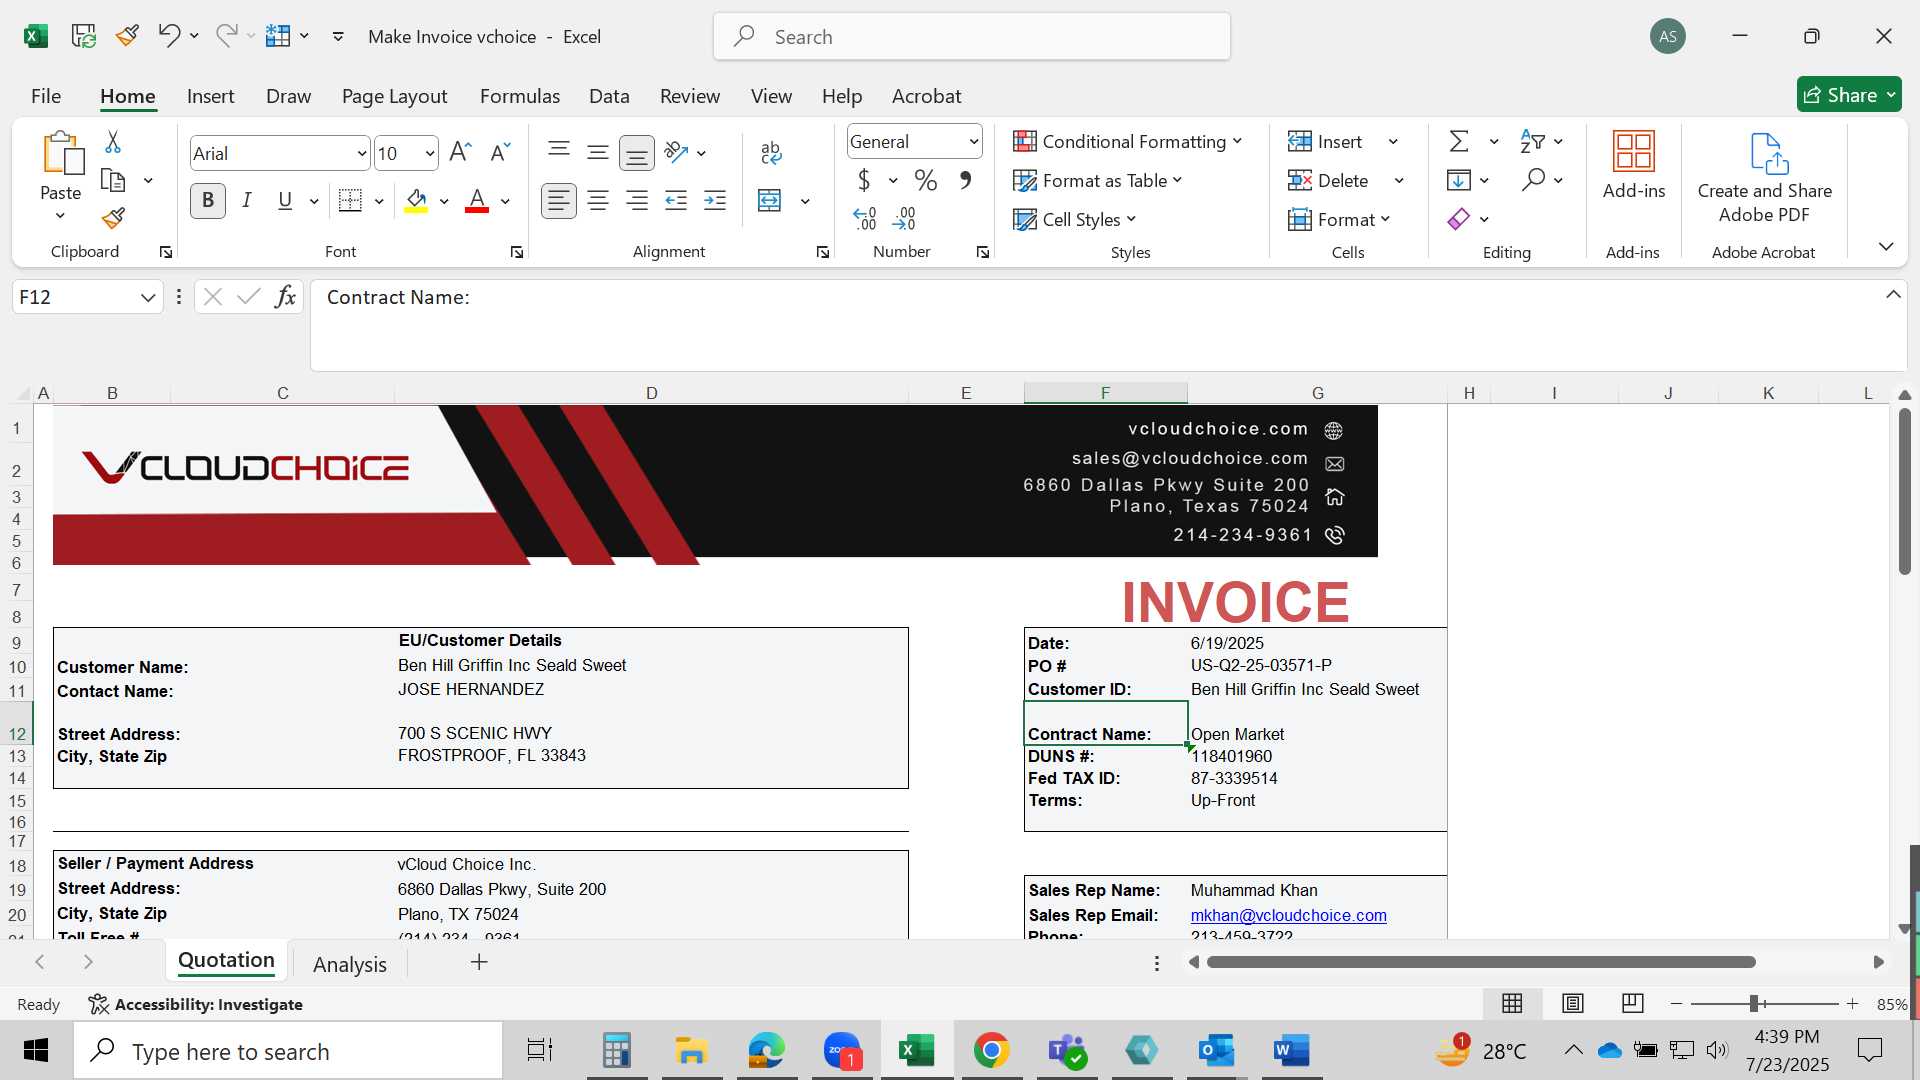Switch to the Formulas tab

tap(519, 96)
